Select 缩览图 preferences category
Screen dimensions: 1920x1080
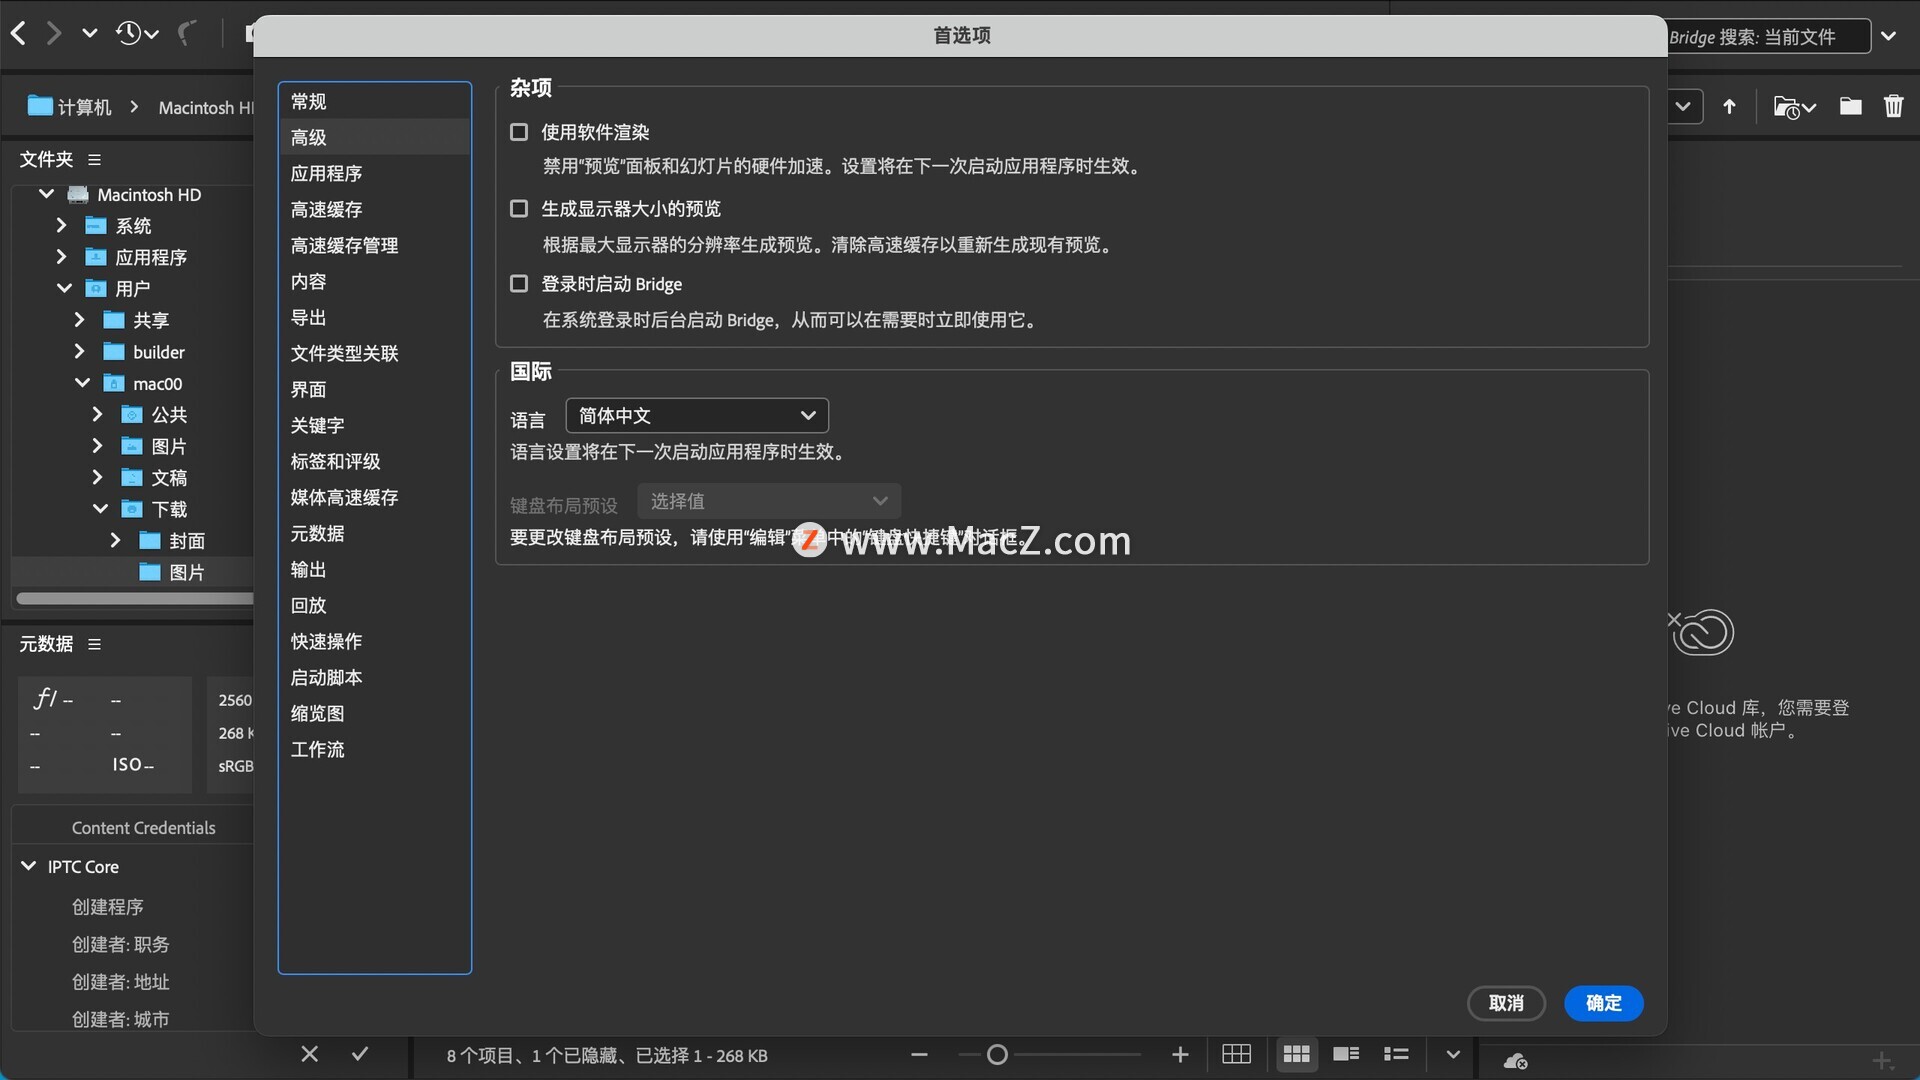coord(374,713)
